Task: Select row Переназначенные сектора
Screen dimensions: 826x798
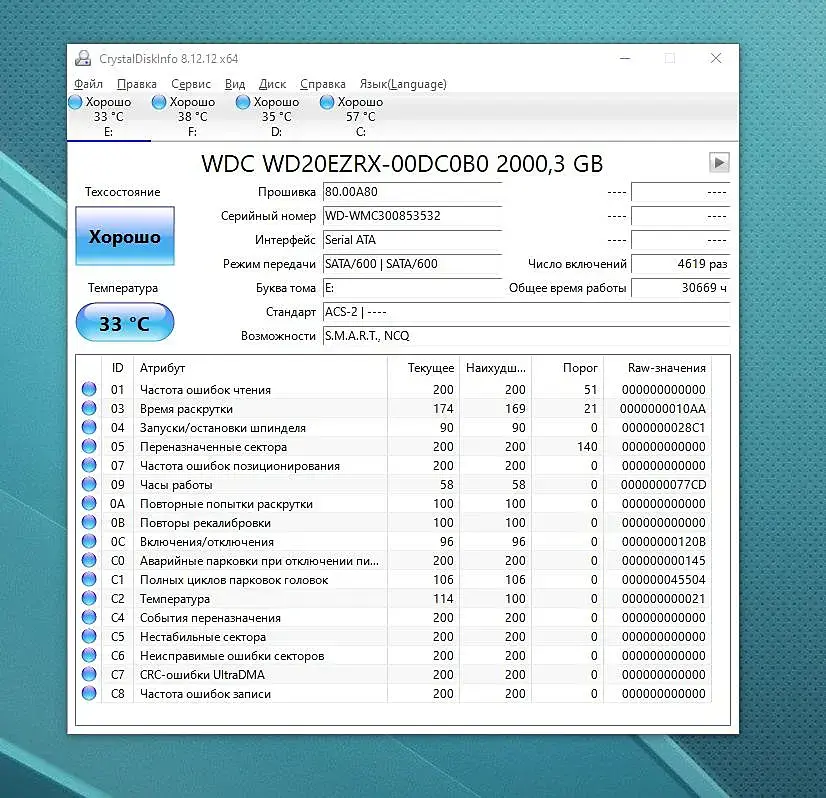Action: coord(394,447)
